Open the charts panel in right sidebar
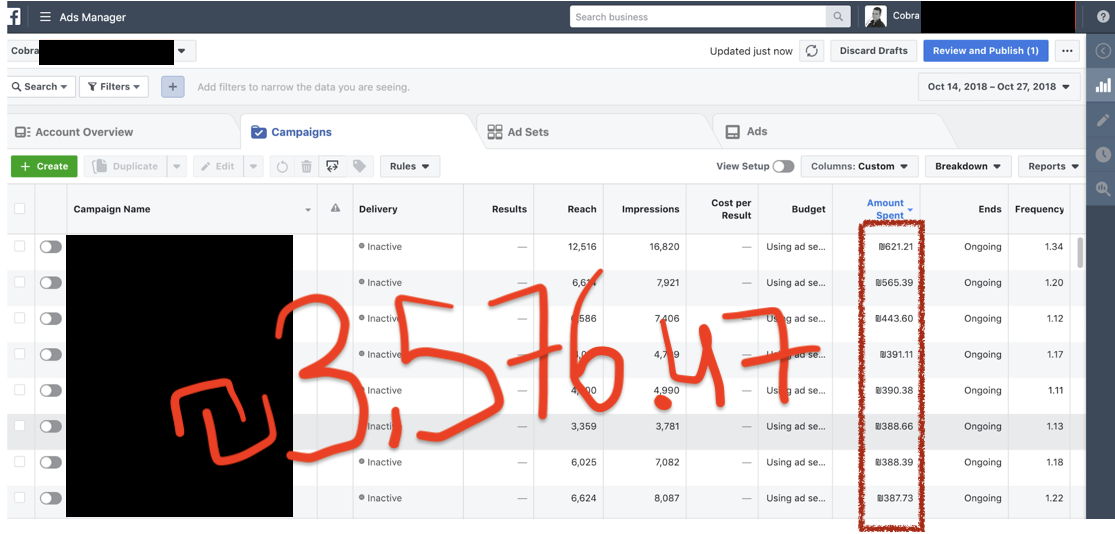 click(1103, 86)
